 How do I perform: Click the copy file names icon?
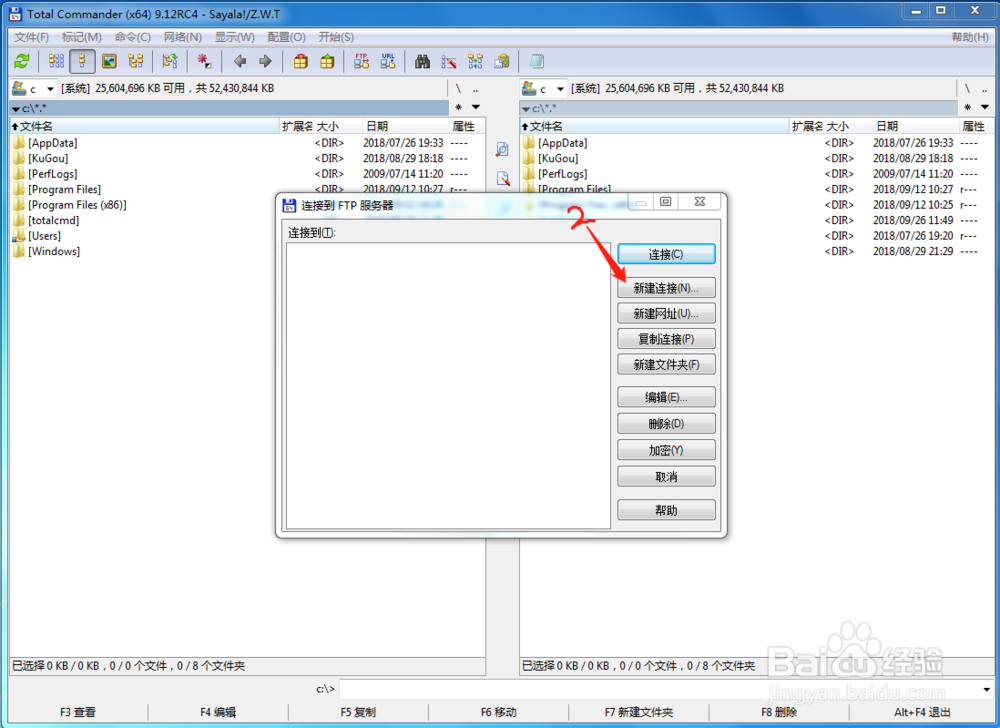[x=502, y=61]
